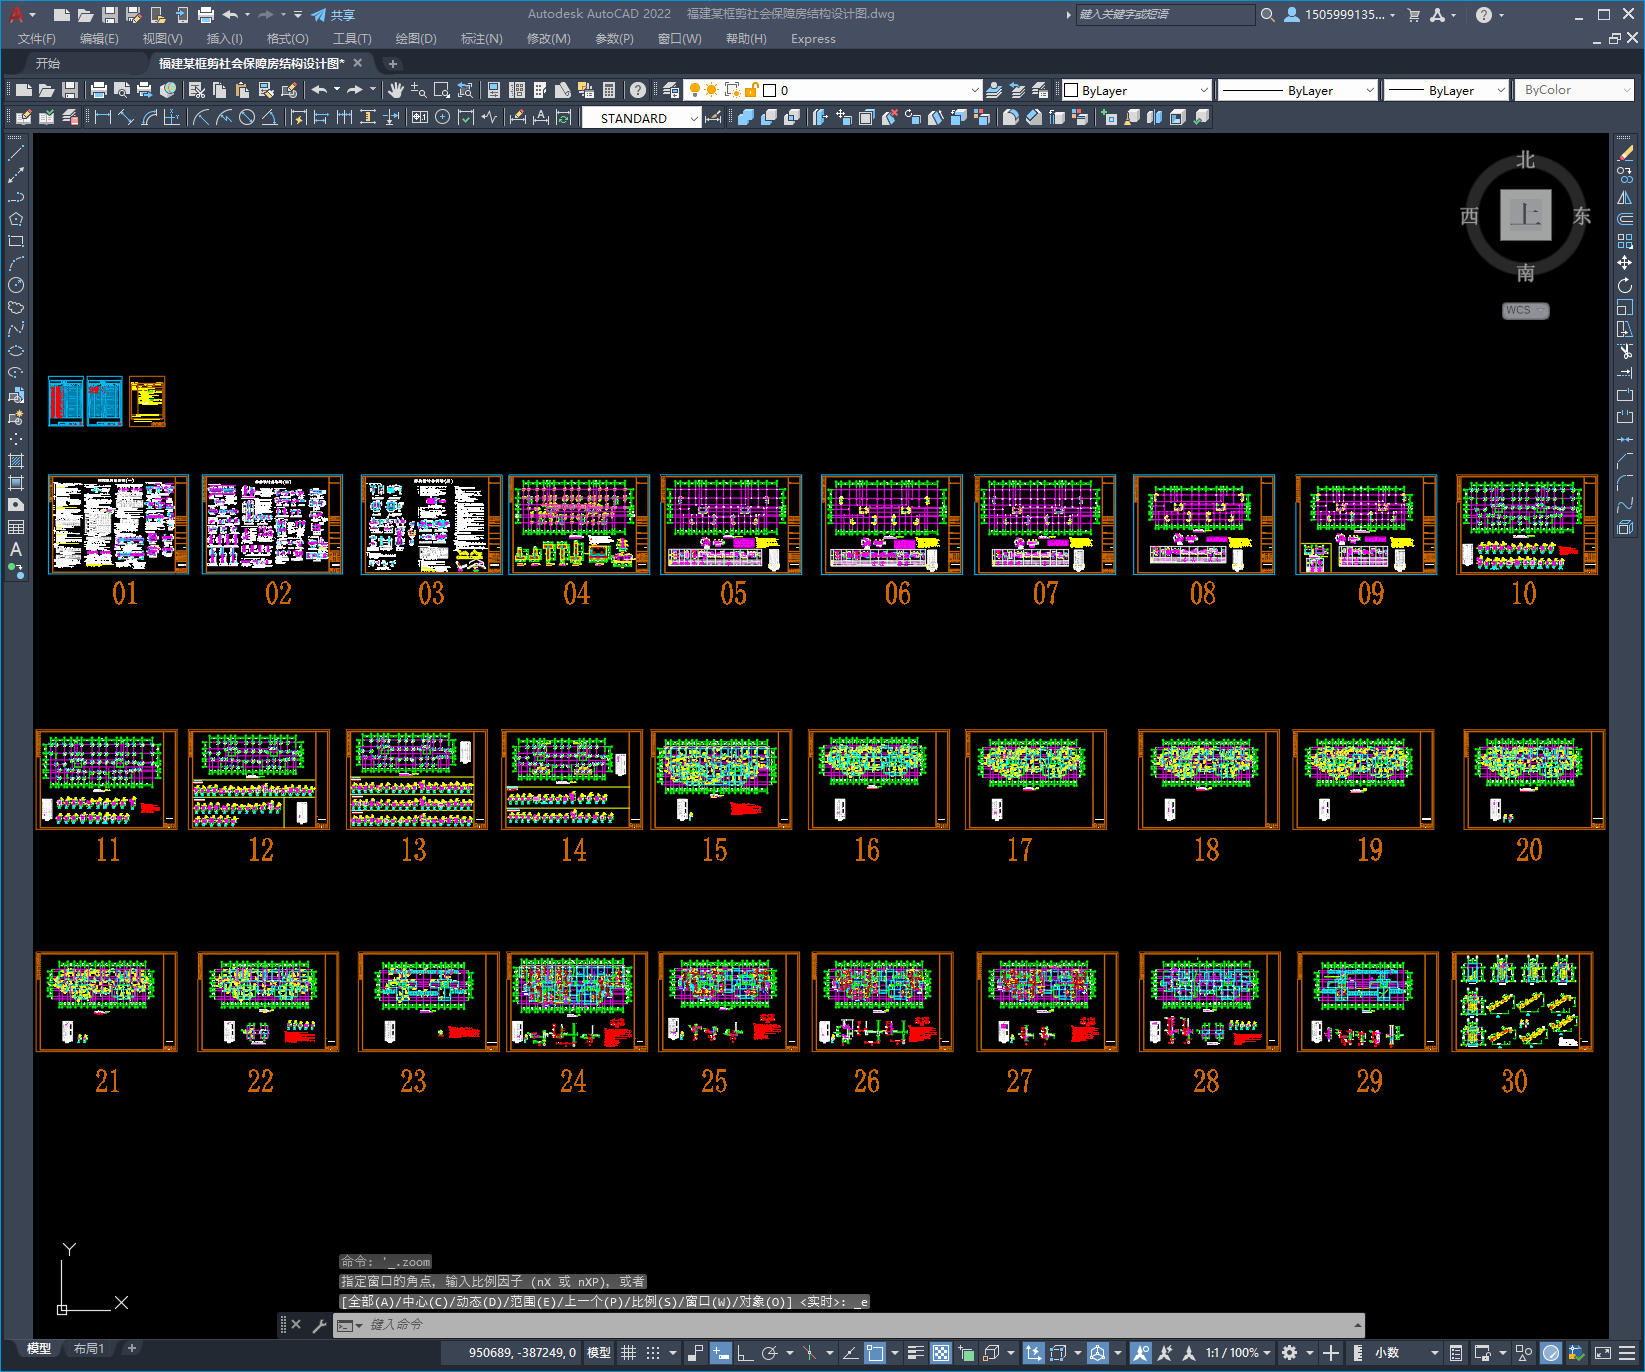
Task: Click the Linear dimension tool icon
Action: (x=102, y=117)
